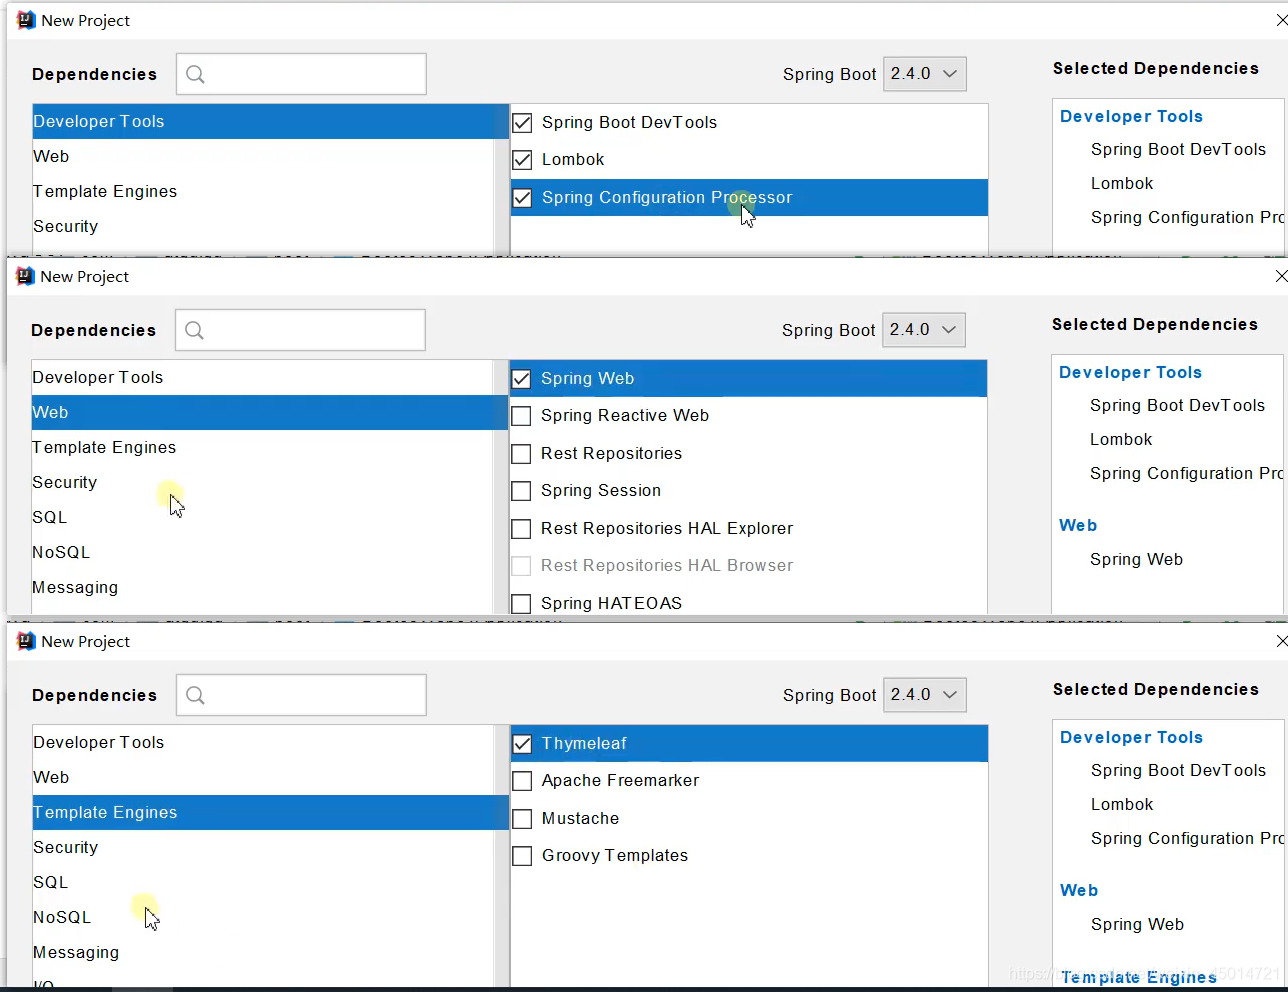1288x992 pixels.
Task: Open the Spring Boot 2.4.0 dropdown in the Template Engines dialog
Action: click(x=925, y=695)
